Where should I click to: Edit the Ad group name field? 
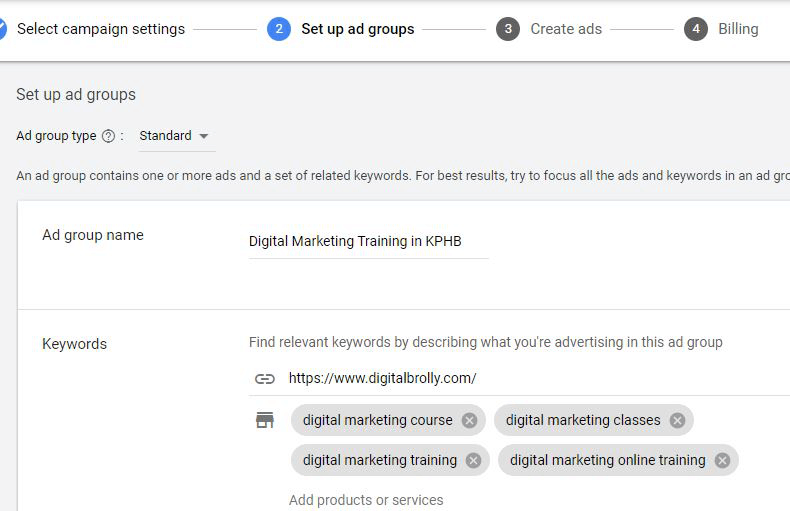point(367,241)
